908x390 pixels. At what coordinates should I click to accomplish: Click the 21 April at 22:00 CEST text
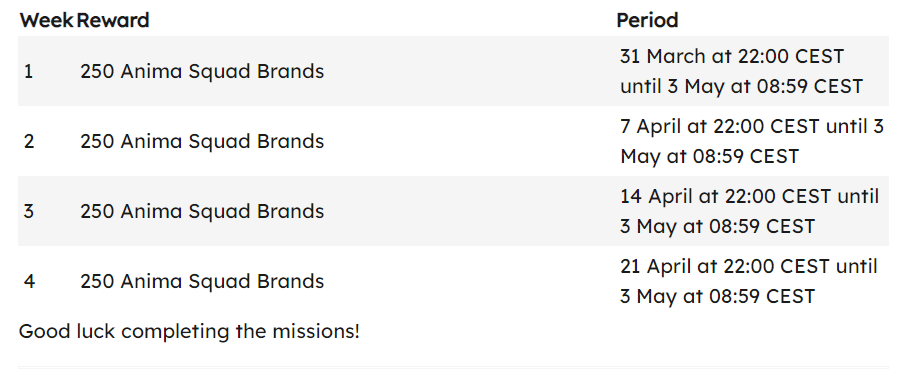click(x=725, y=267)
